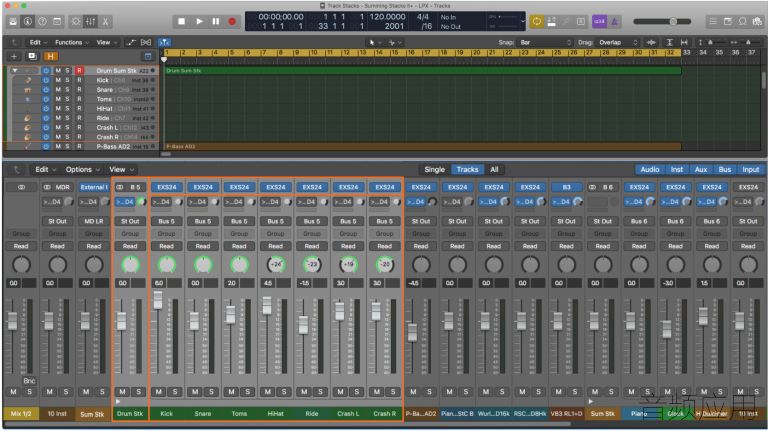Toggle the Aux channel filter button

point(701,169)
